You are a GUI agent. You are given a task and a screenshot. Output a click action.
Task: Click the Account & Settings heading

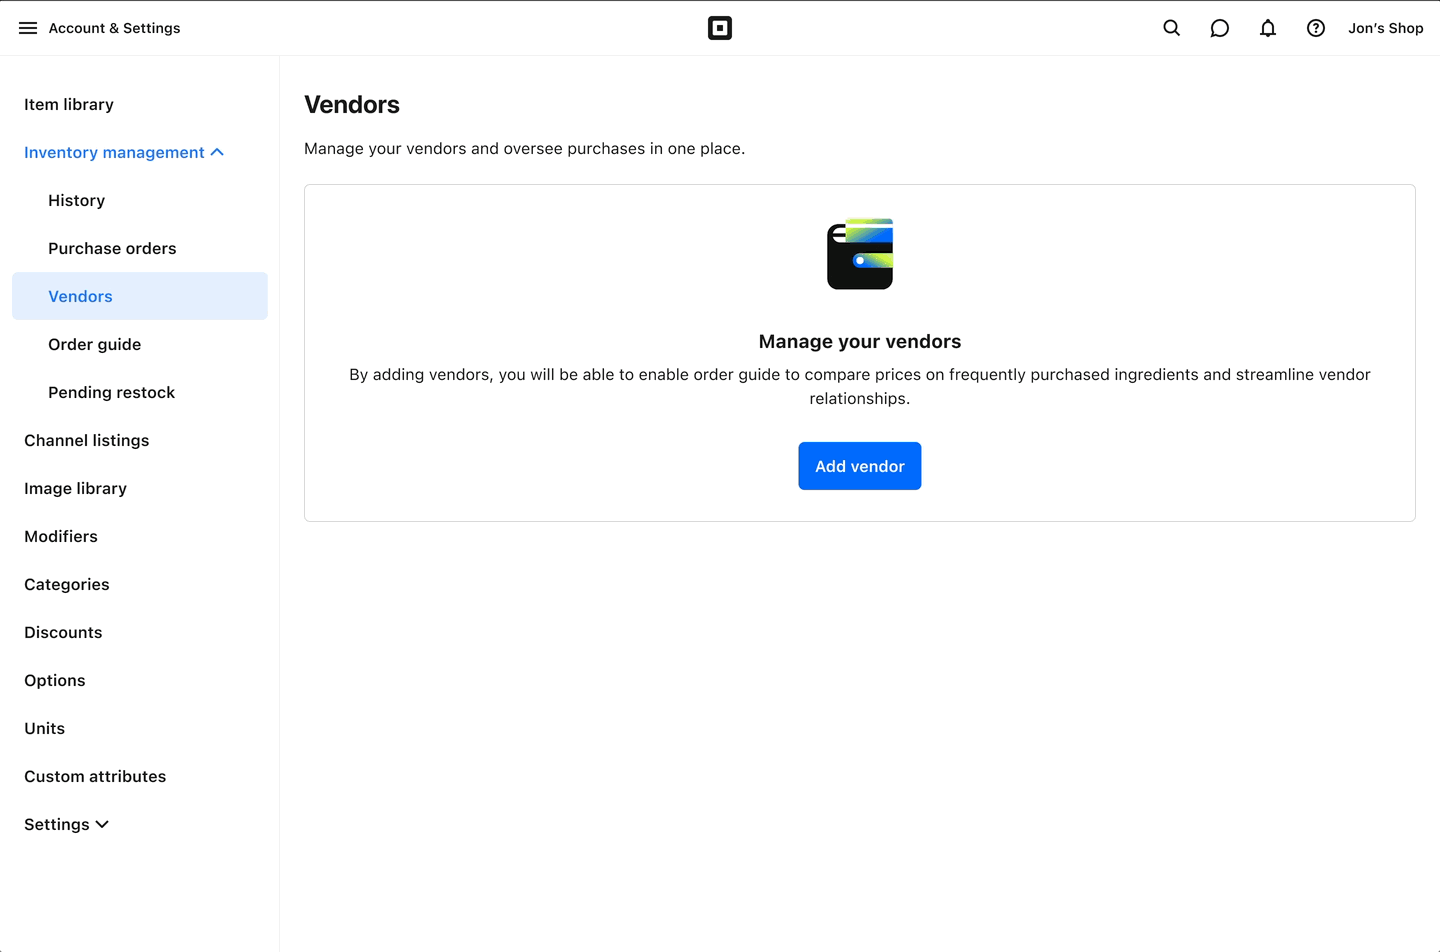114,28
